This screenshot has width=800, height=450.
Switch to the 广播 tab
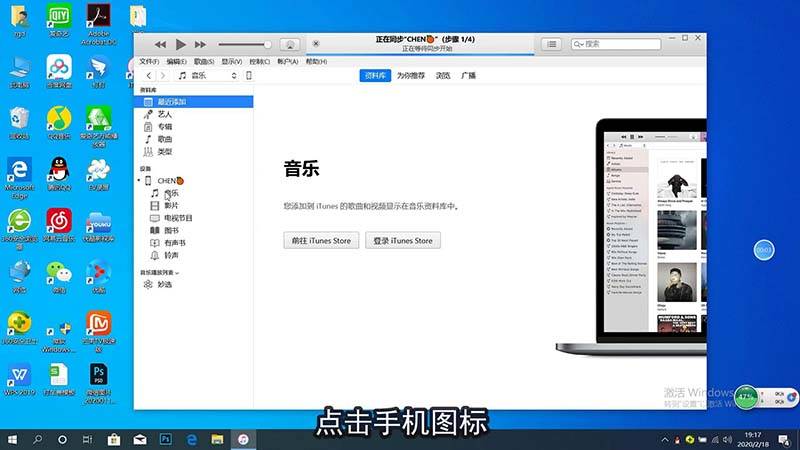tap(468, 76)
